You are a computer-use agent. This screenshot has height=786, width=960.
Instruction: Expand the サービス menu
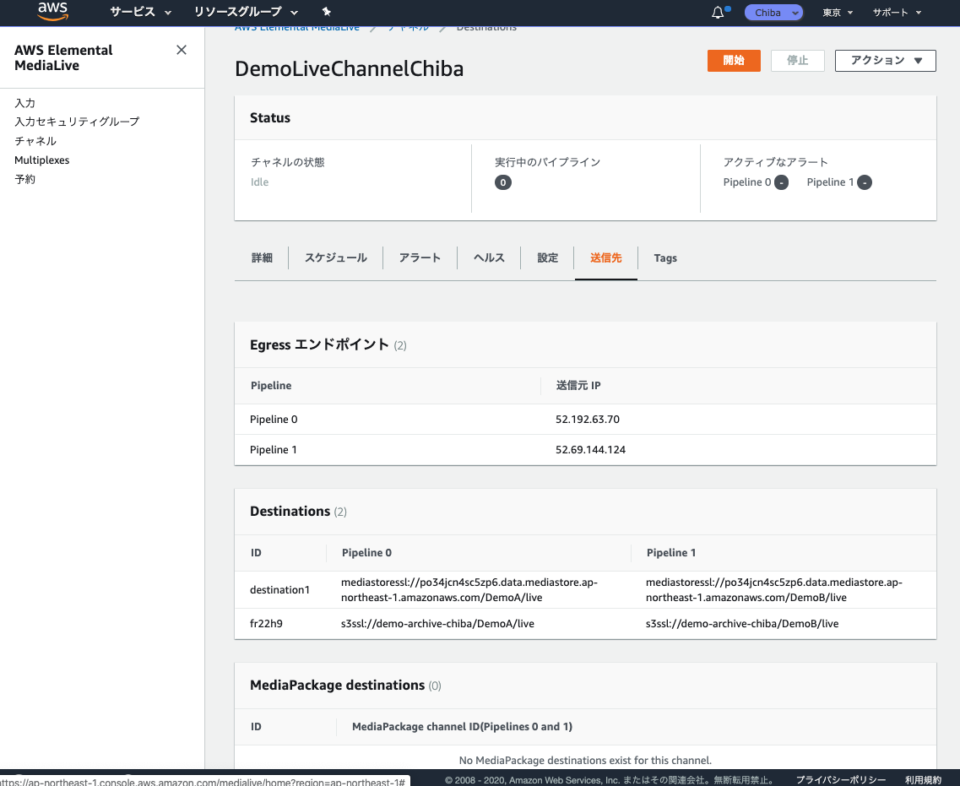(x=140, y=12)
